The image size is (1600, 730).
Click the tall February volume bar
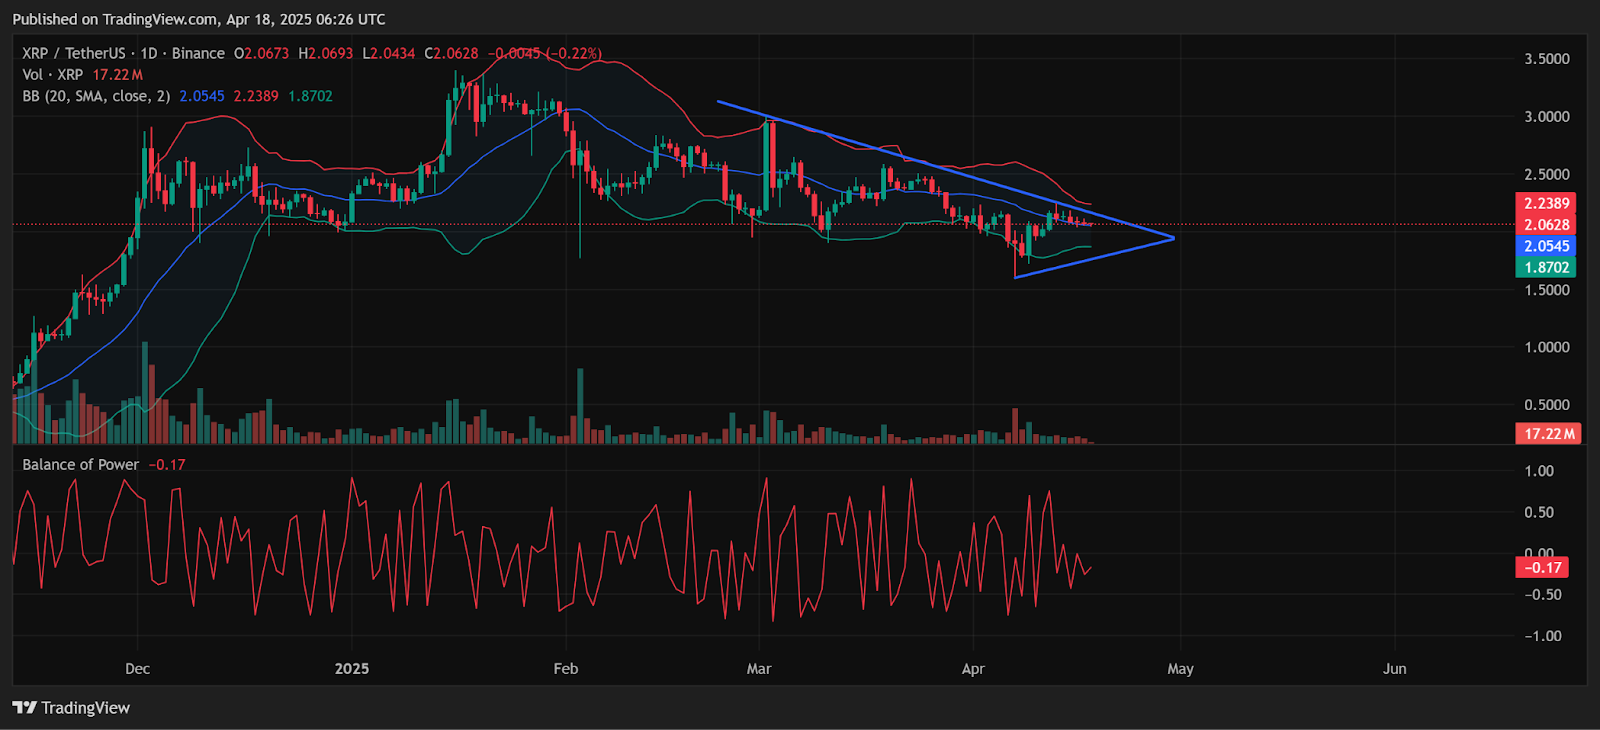pyautogui.click(x=580, y=406)
